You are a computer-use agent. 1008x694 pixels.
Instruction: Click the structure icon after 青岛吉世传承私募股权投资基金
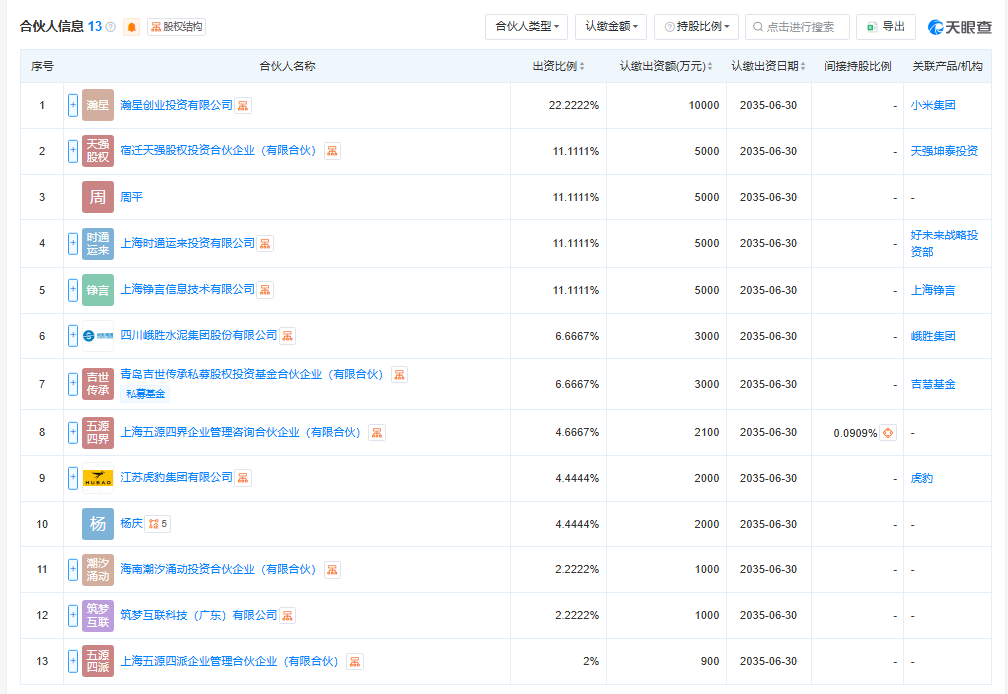pos(399,375)
